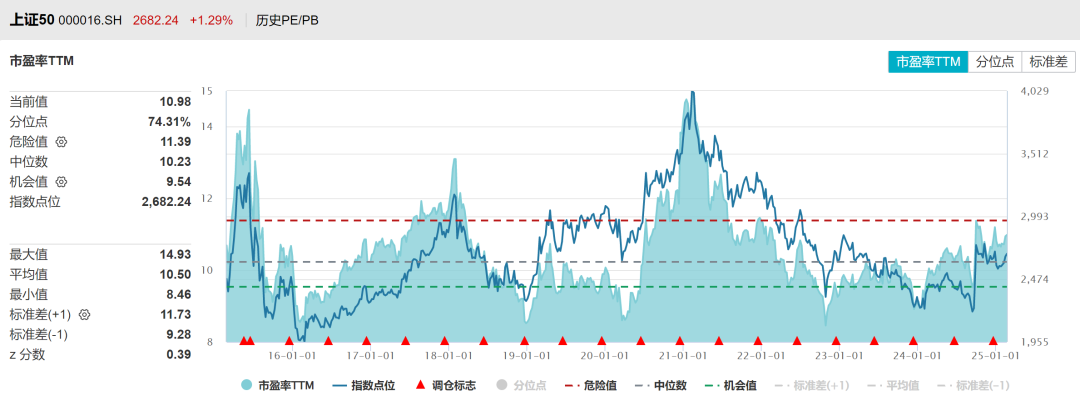Click the red triangle marker at 18-01-01

(444, 341)
